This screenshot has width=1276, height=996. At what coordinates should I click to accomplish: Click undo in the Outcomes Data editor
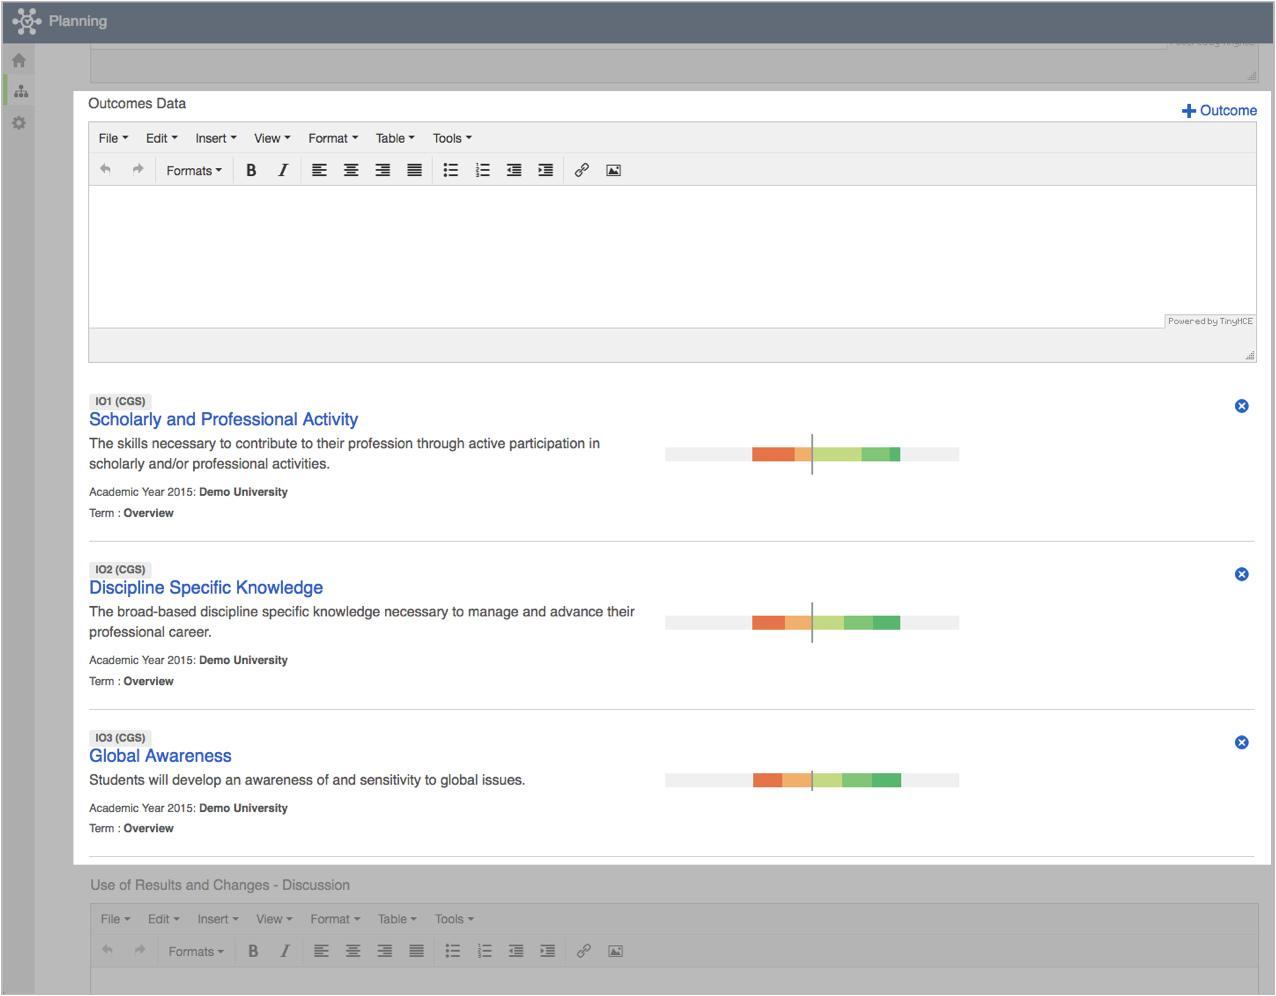coord(106,170)
